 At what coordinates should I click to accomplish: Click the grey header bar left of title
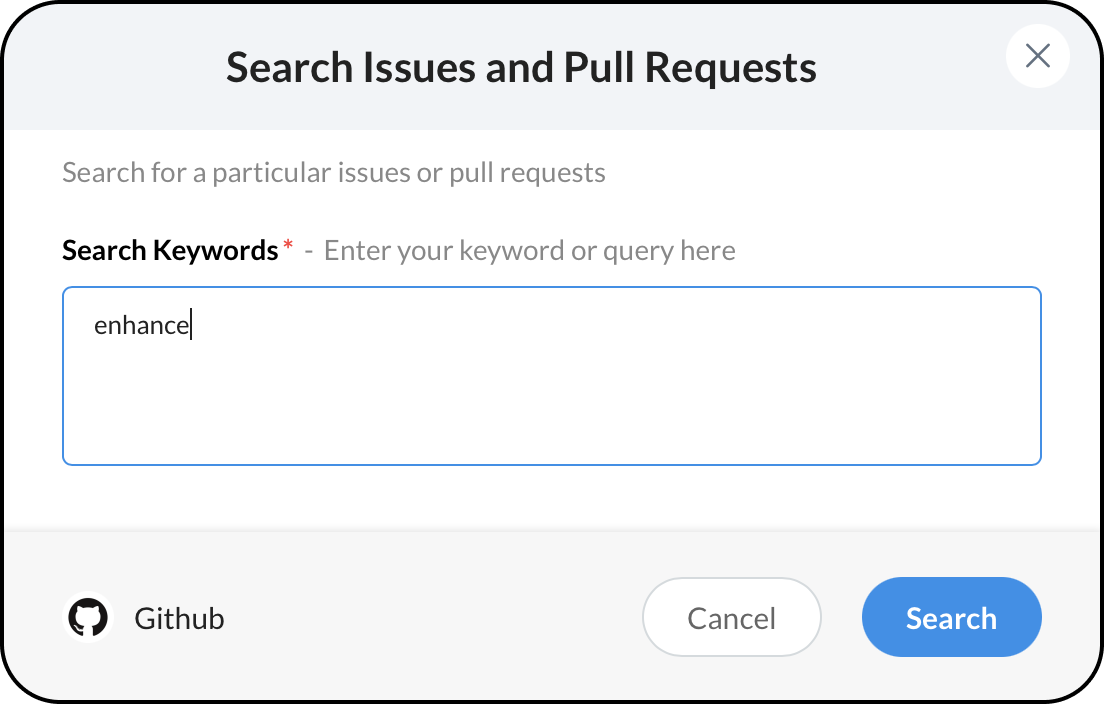[110, 67]
